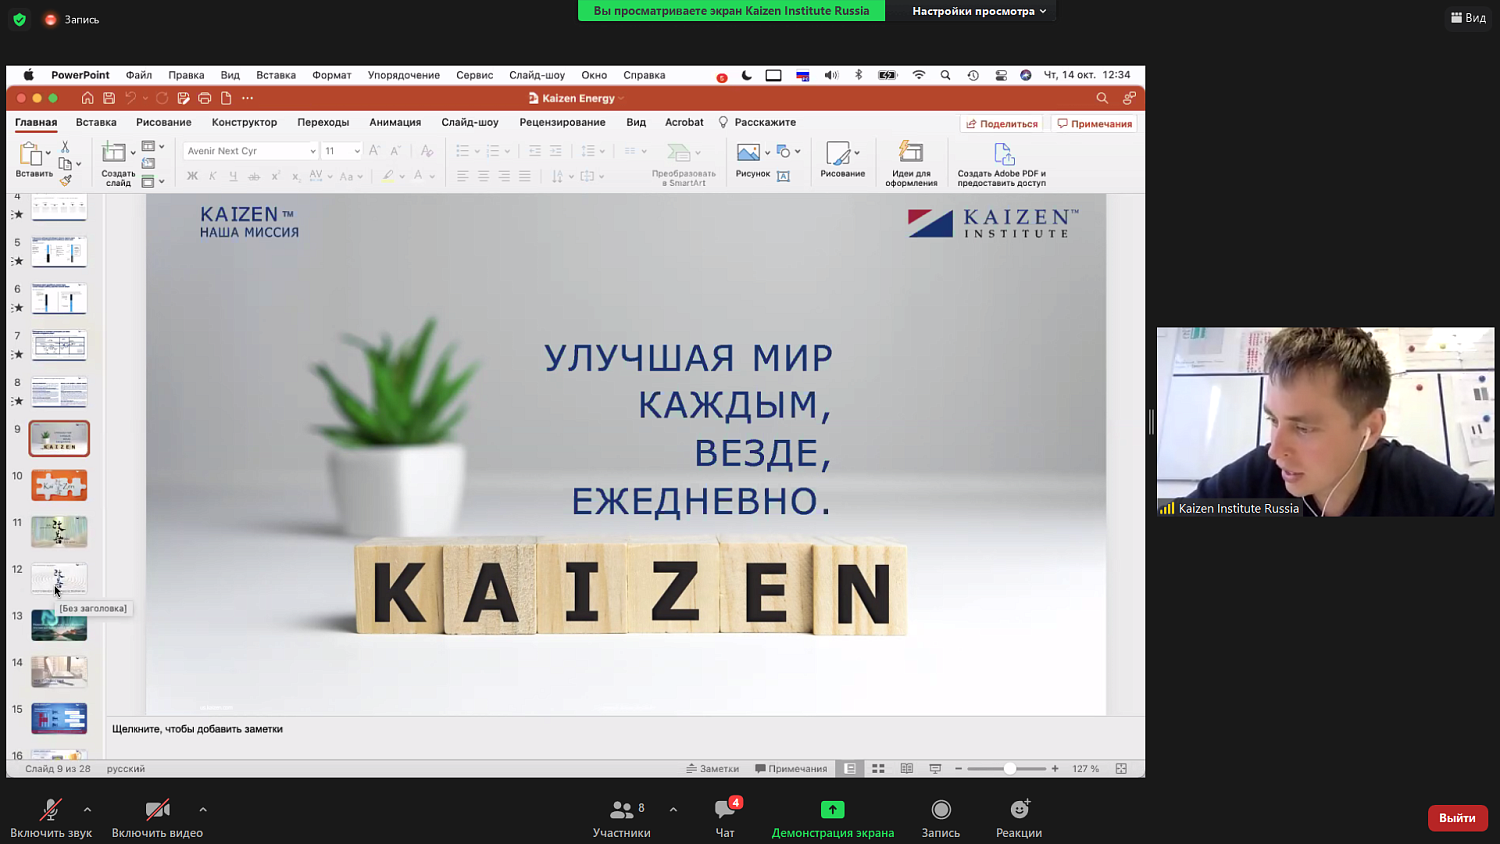This screenshot has width=1500, height=844.
Task: Click the zoom in plus button
Action: [x=1055, y=769]
